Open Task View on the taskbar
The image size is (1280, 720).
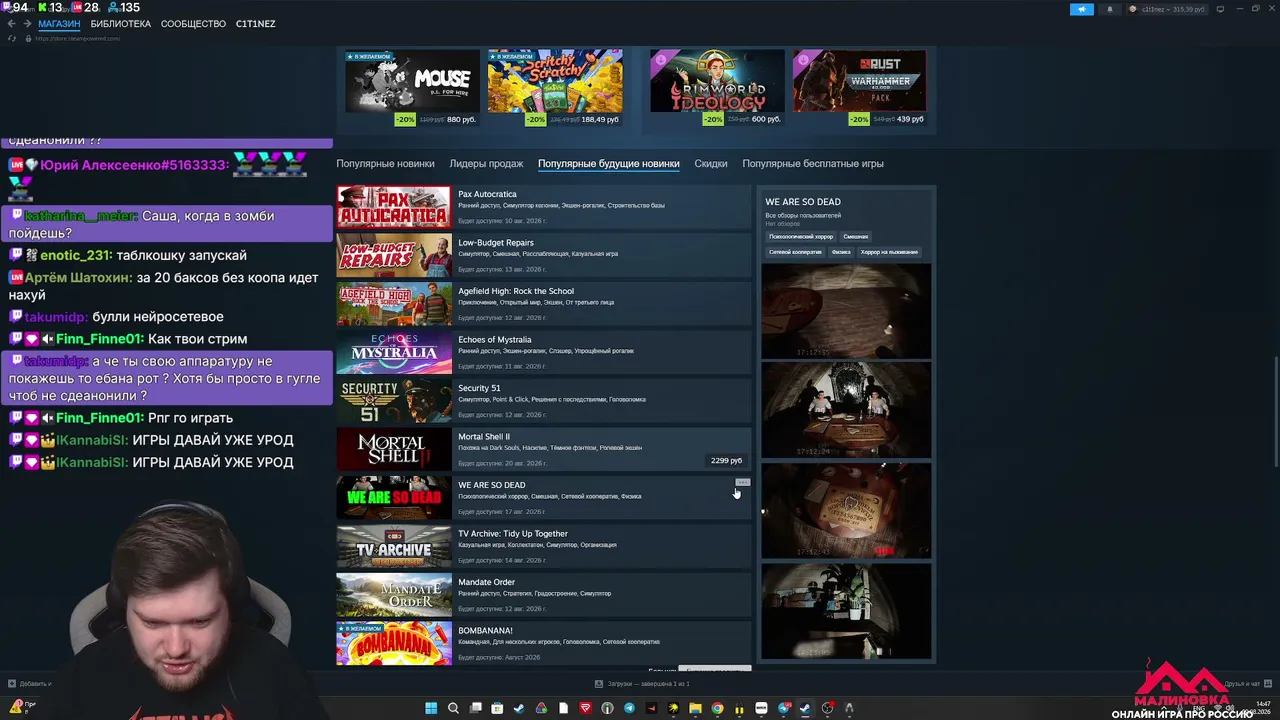(x=475, y=708)
